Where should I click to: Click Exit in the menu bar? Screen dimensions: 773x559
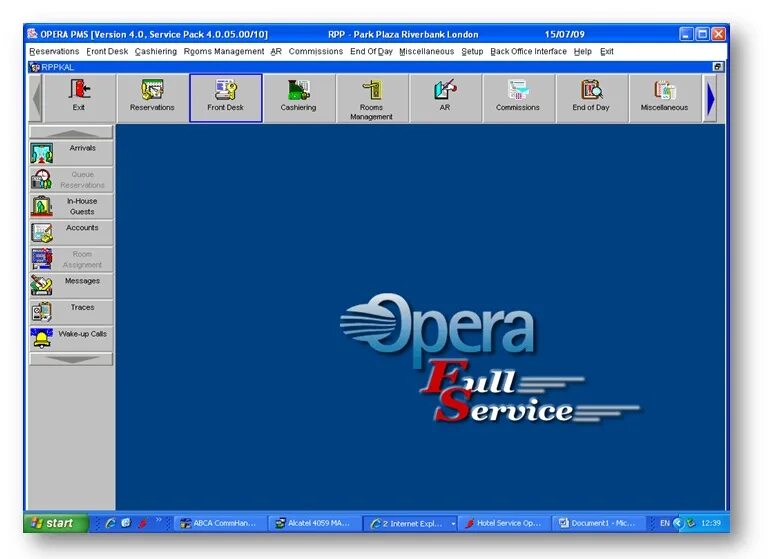607,51
